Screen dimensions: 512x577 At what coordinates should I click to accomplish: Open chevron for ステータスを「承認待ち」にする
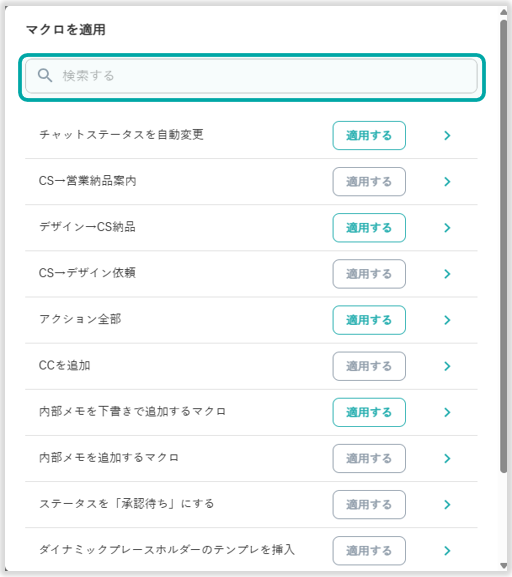point(447,505)
